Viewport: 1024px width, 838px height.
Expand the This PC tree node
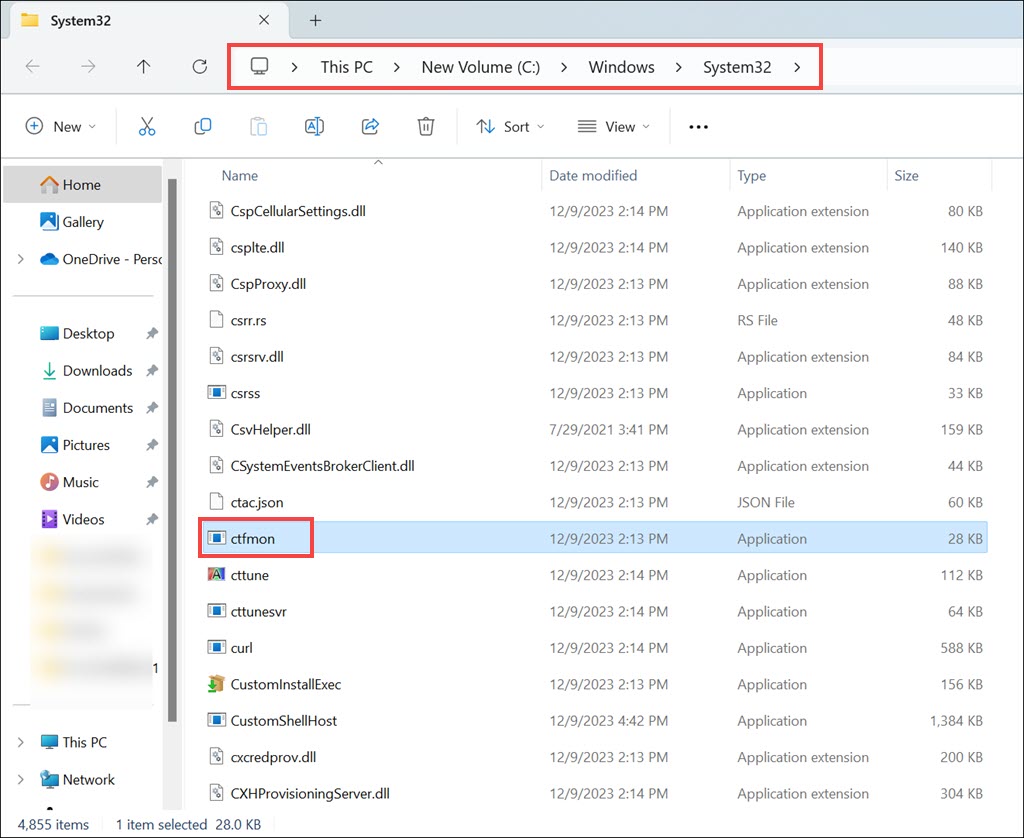[21, 742]
